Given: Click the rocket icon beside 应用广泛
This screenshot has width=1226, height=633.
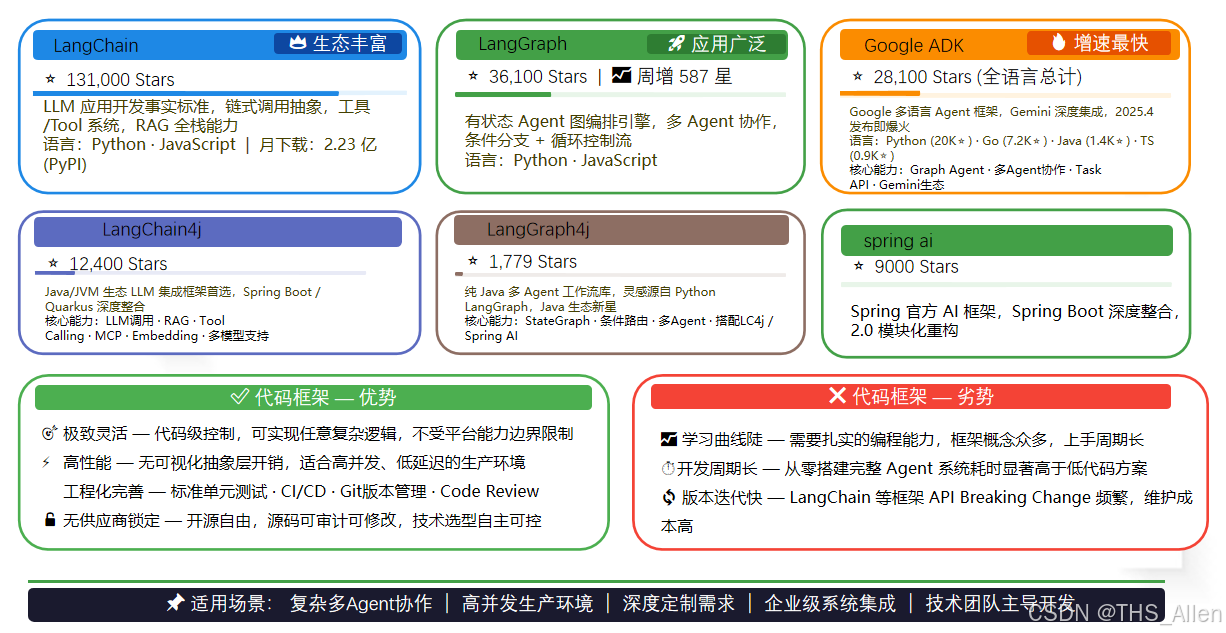Looking at the screenshot, I should click(x=675, y=44).
